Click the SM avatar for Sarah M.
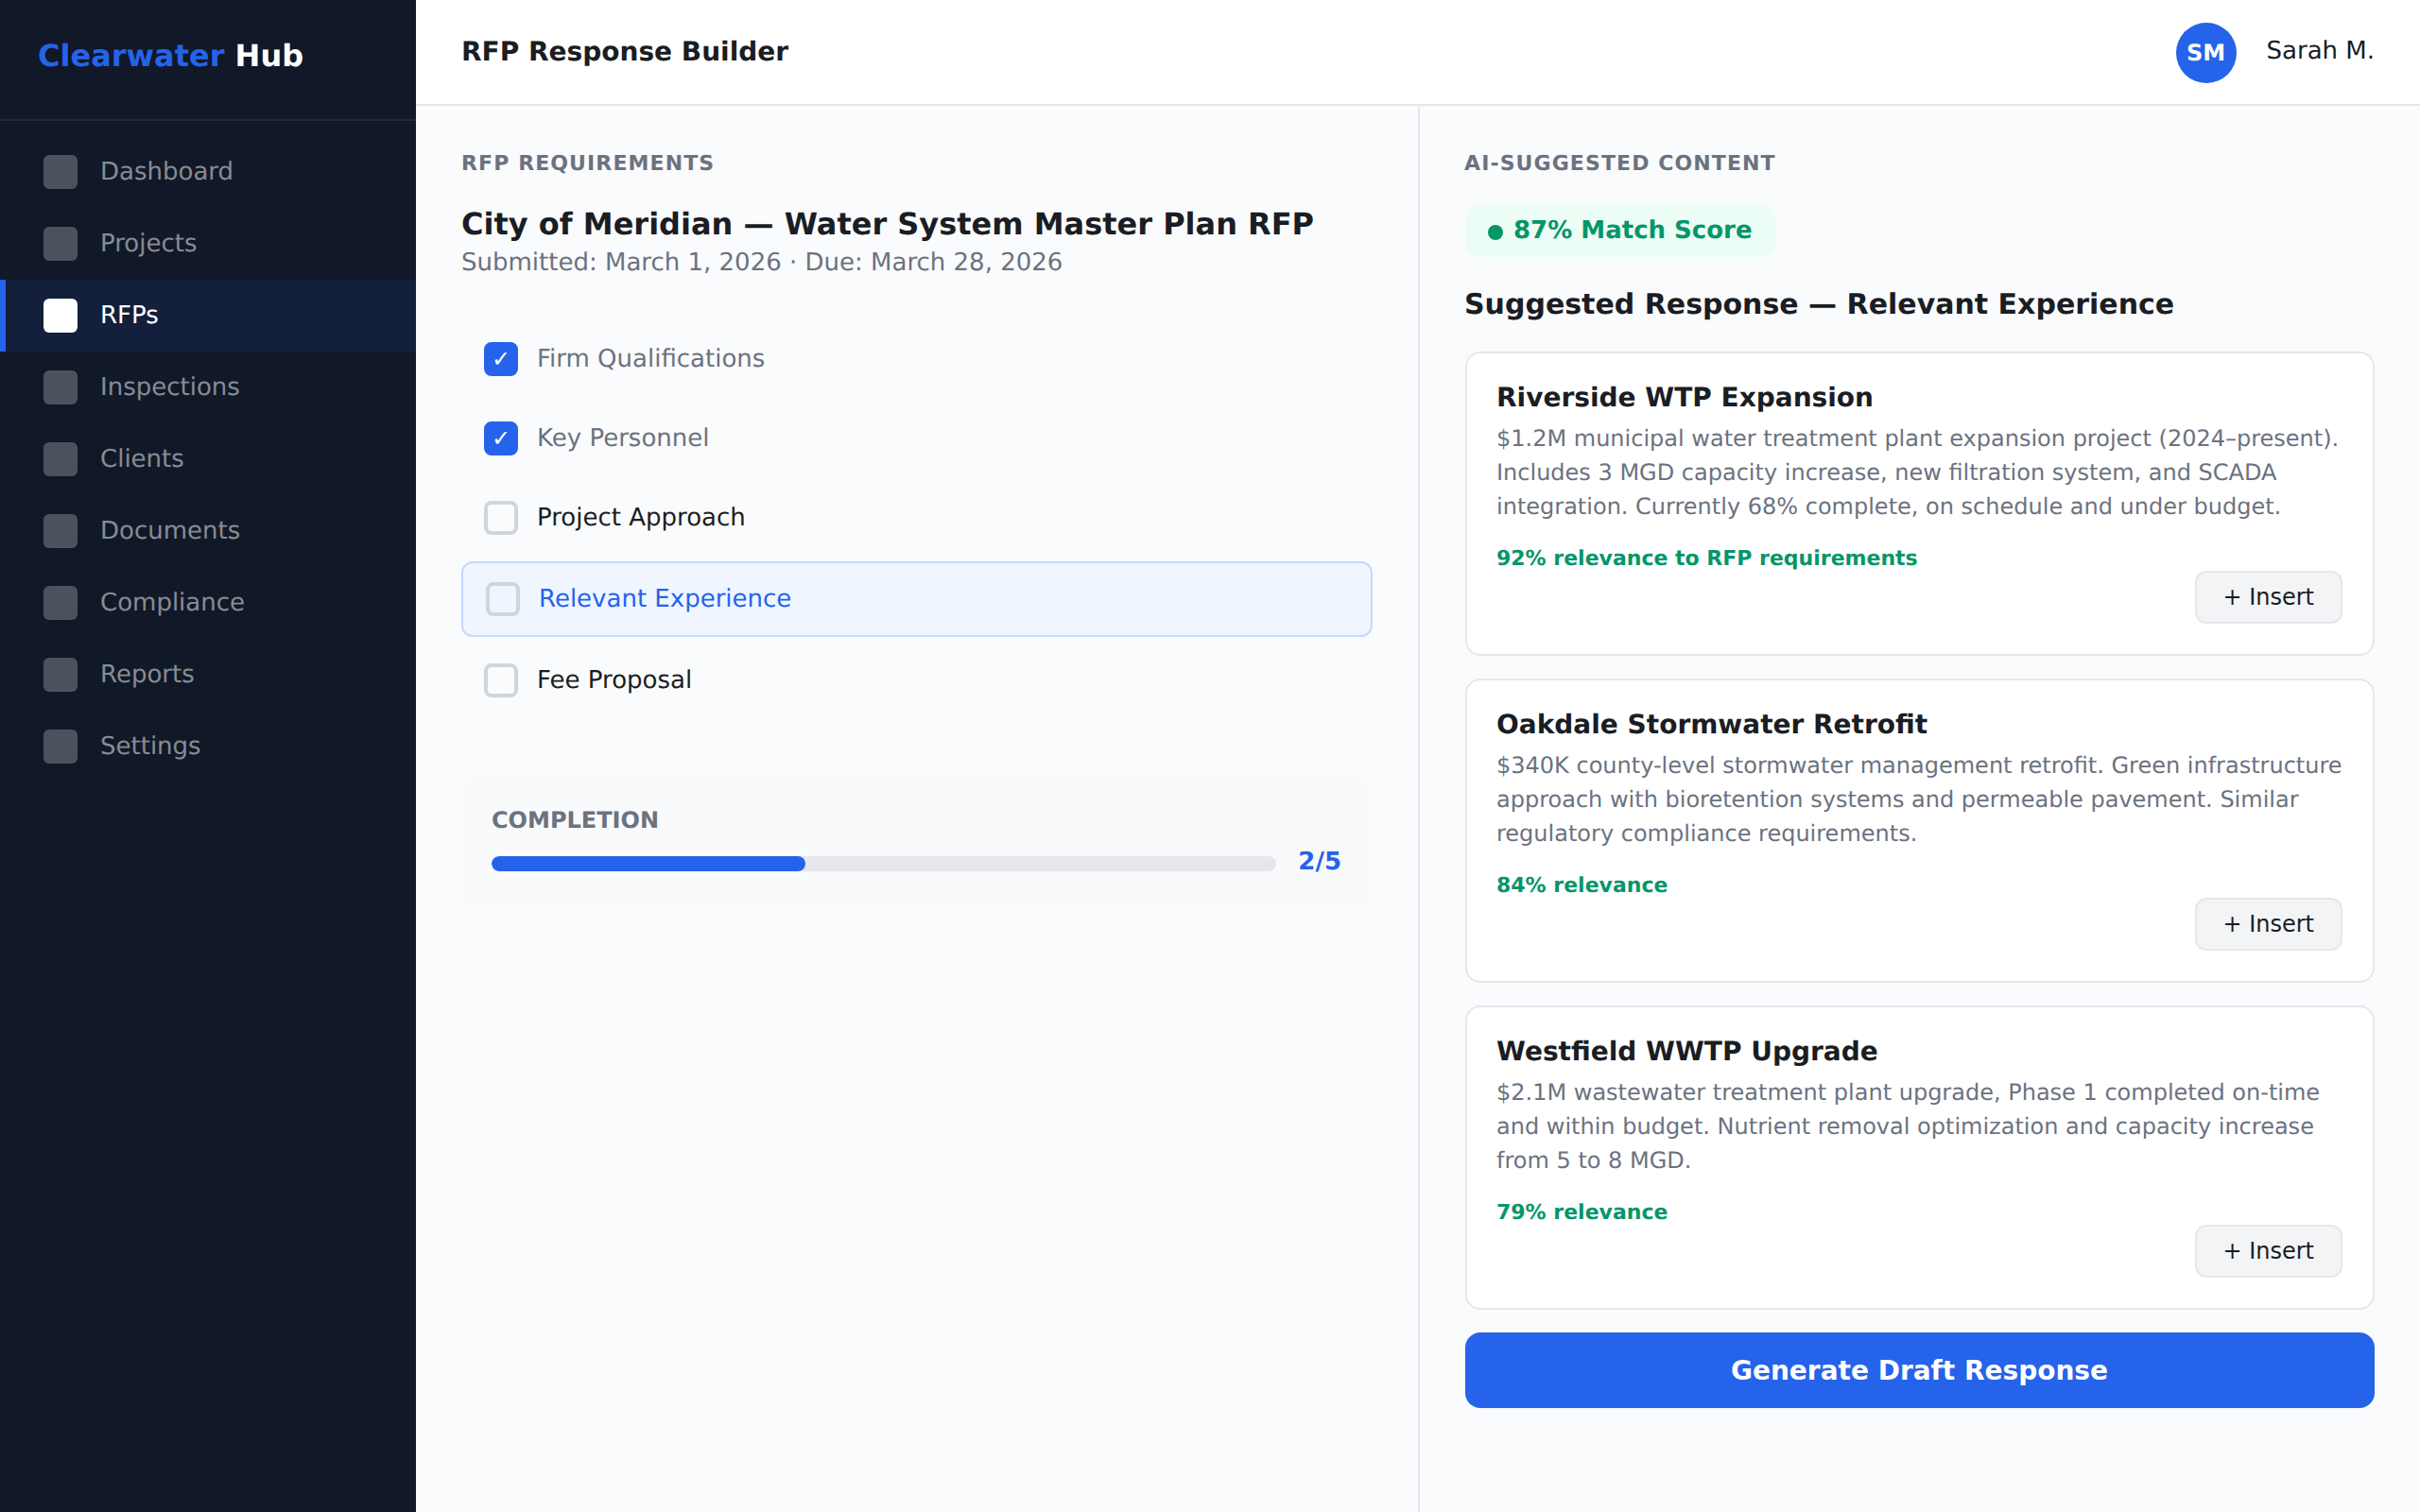 click(2205, 52)
